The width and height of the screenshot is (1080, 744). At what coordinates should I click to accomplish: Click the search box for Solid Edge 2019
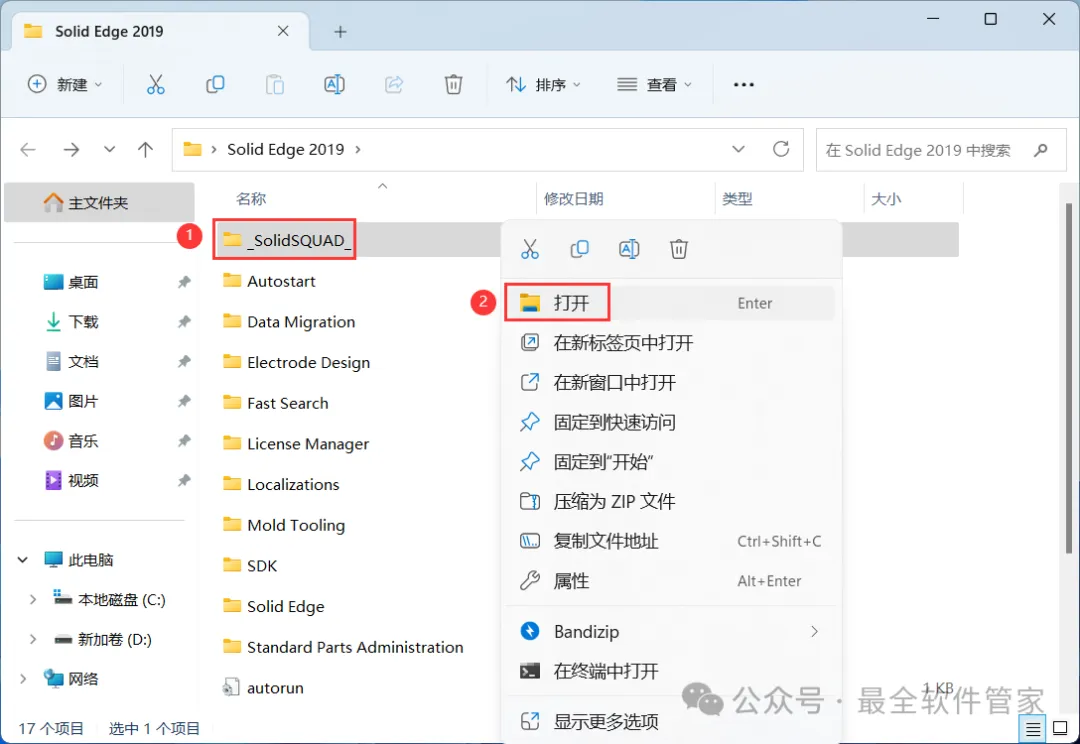[x=941, y=149]
